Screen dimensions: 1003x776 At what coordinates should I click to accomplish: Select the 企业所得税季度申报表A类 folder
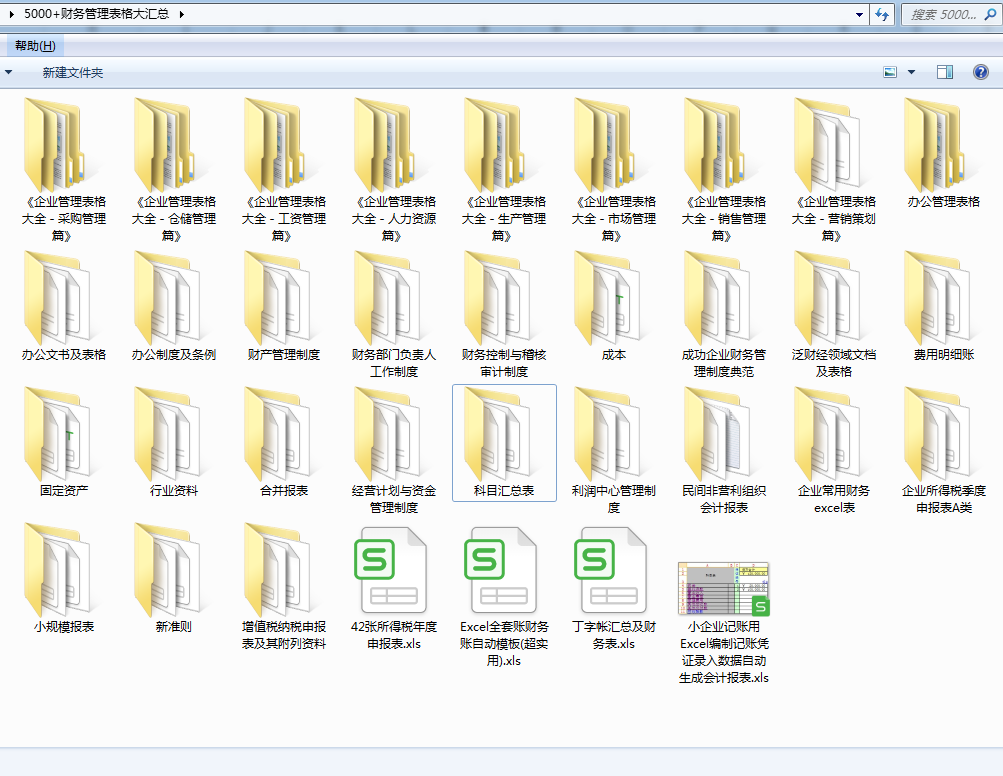coord(944,451)
